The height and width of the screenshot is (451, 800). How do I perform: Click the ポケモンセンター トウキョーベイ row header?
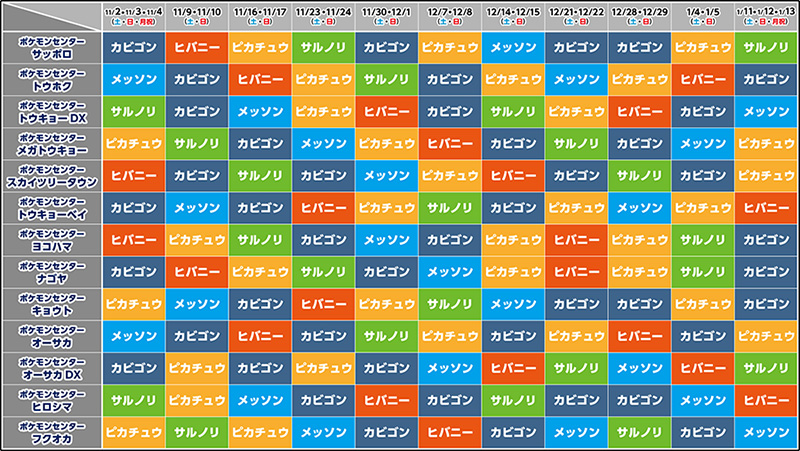click(x=52, y=208)
